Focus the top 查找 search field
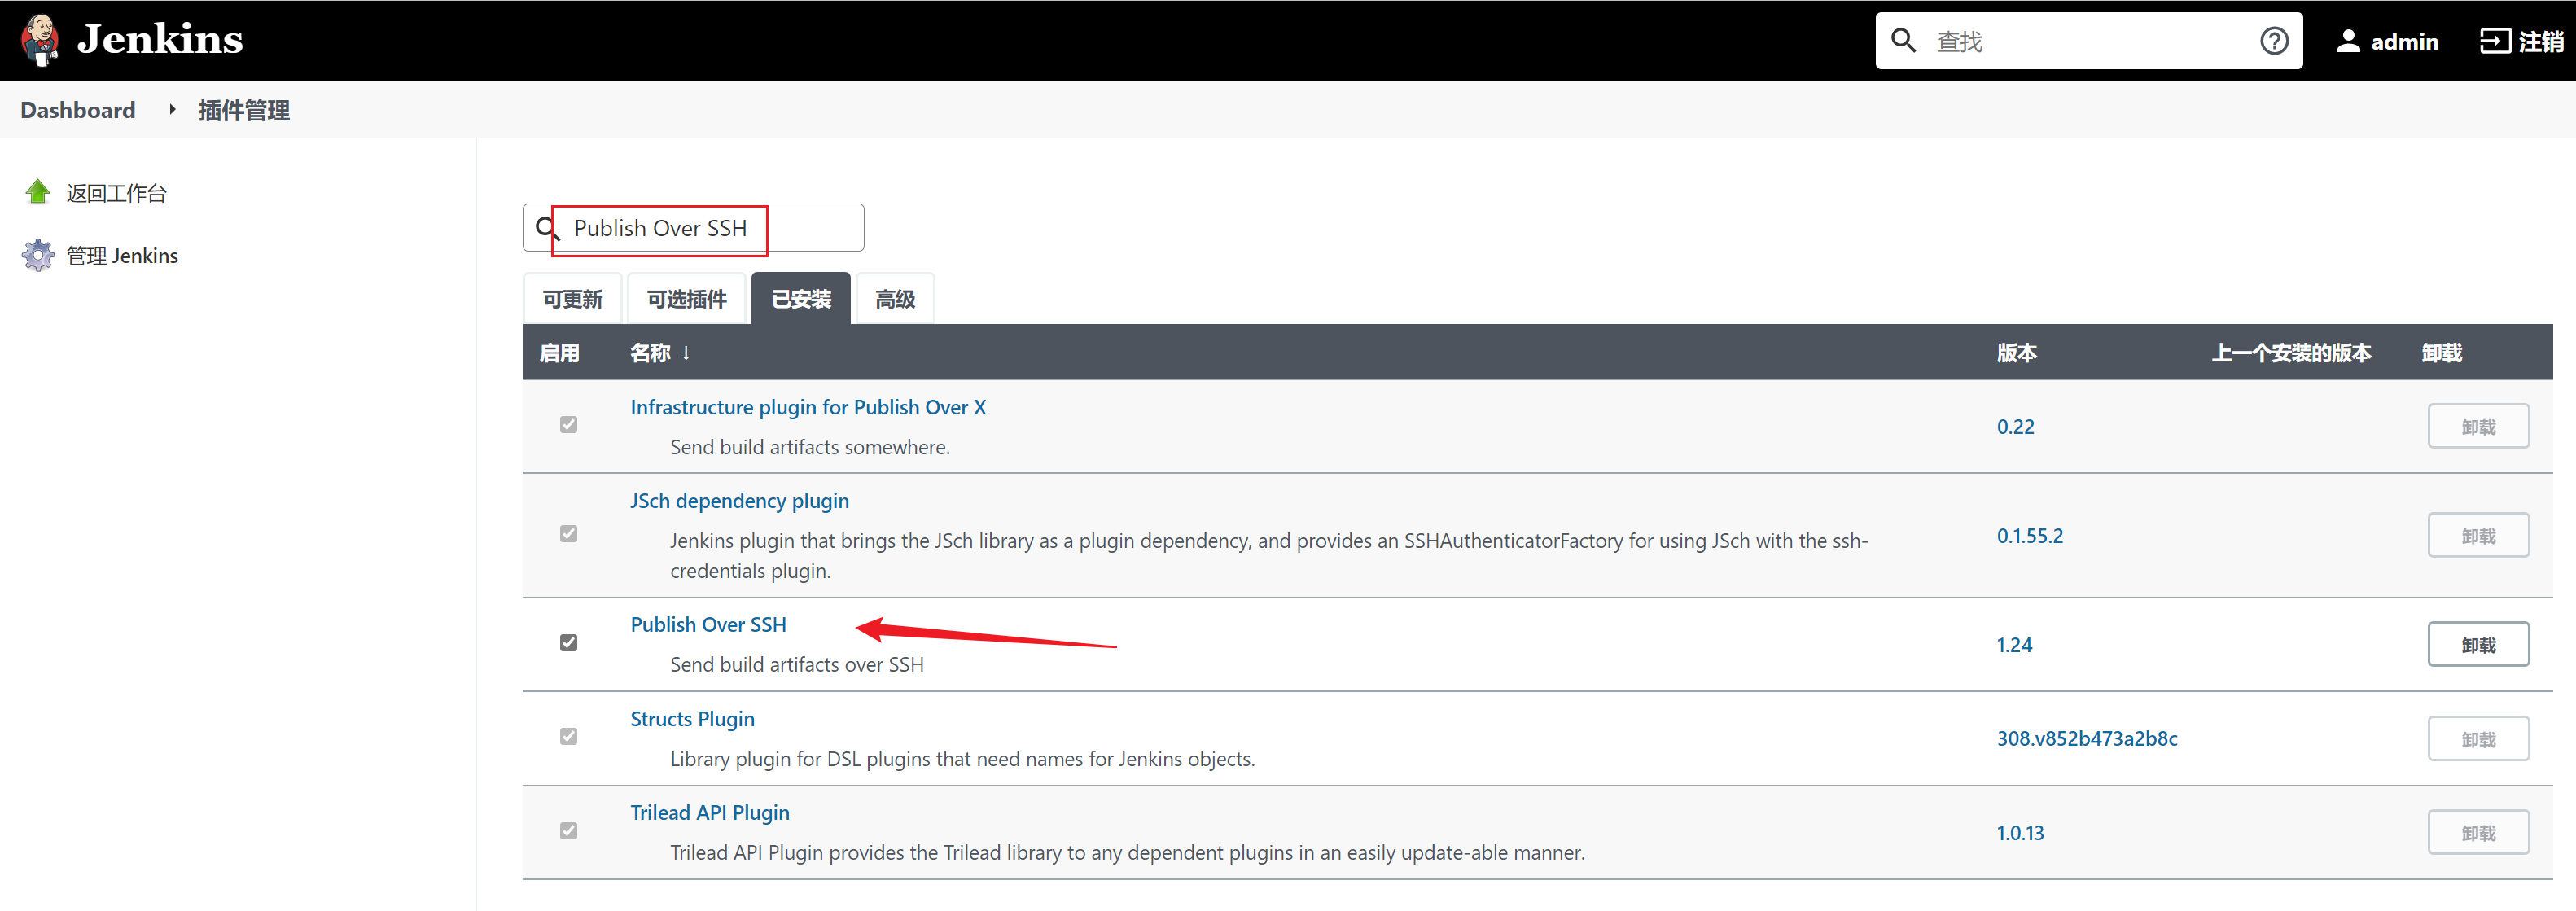Screen dimensions: 2576x911 [2088, 41]
